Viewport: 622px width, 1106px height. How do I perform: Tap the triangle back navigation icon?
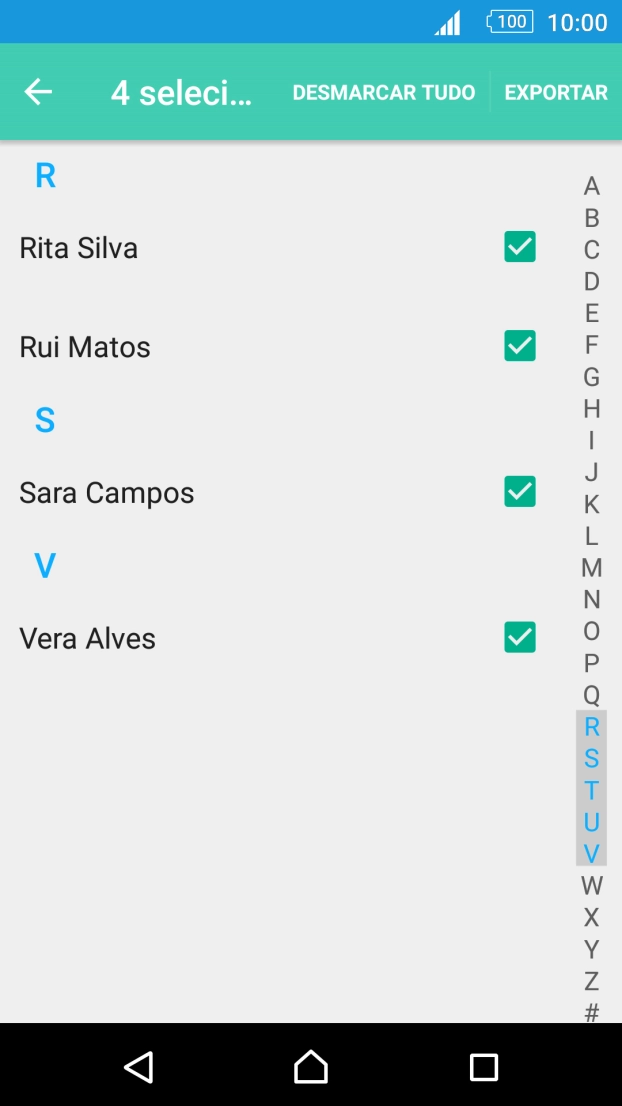139,1067
